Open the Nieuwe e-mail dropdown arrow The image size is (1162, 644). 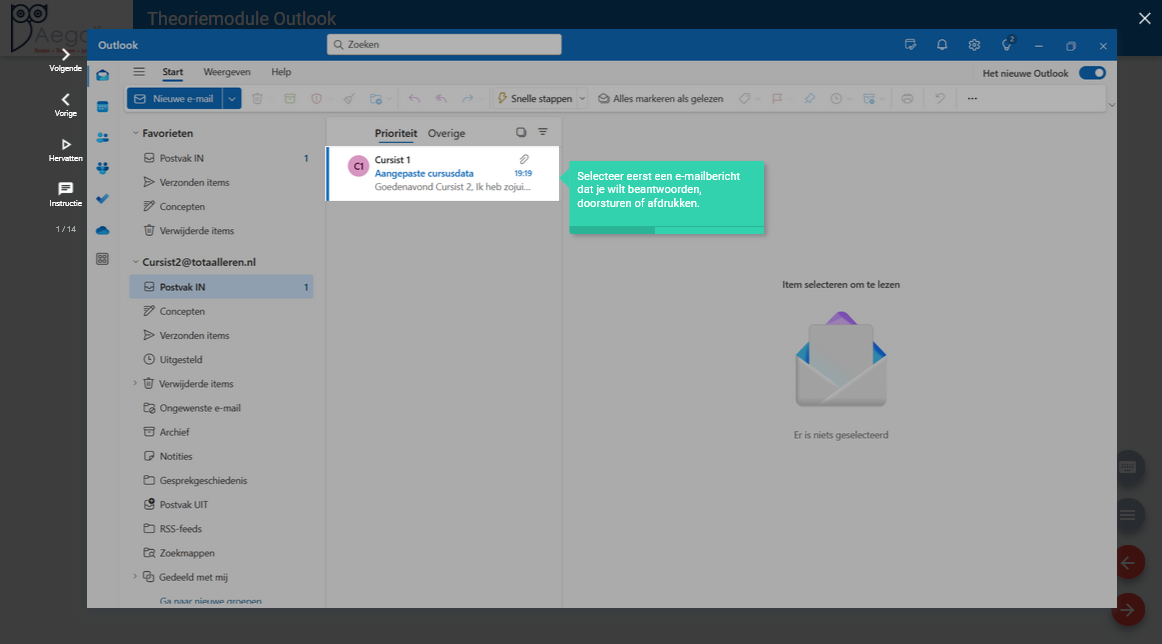[x=232, y=99]
